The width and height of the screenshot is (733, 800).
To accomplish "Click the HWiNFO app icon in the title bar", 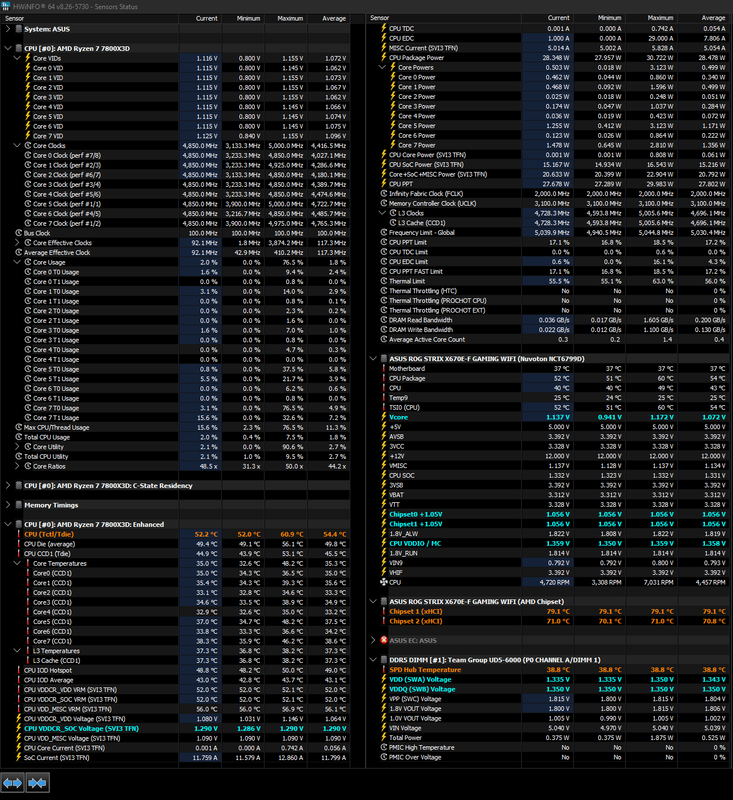I will (5, 7).
